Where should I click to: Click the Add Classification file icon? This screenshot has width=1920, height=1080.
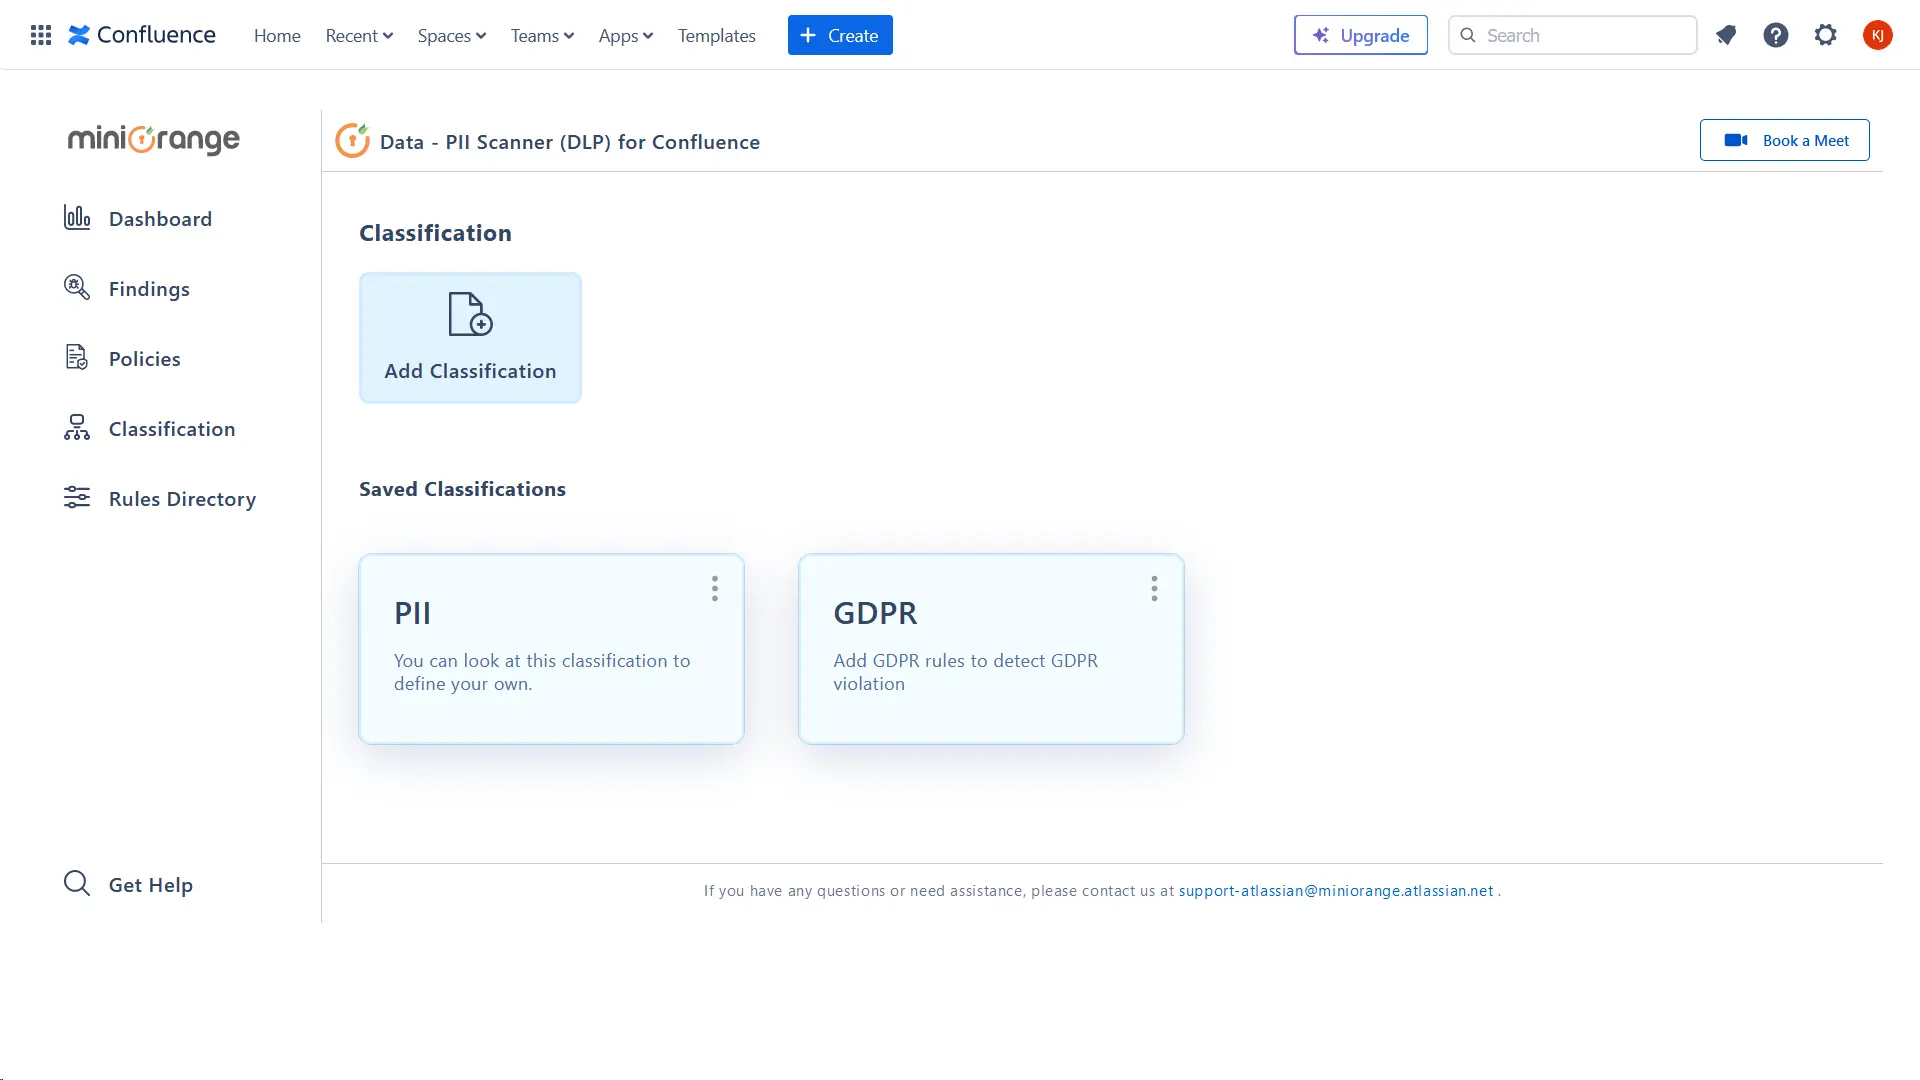pyautogui.click(x=470, y=314)
